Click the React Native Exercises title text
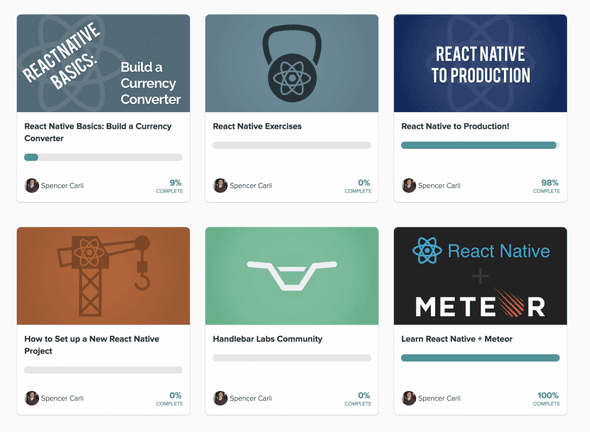The height and width of the screenshot is (432, 590). pos(257,126)
